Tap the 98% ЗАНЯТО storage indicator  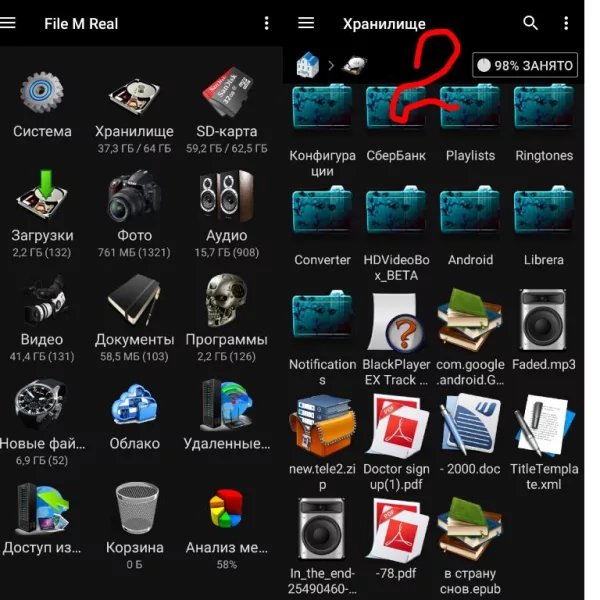point(525,65)
